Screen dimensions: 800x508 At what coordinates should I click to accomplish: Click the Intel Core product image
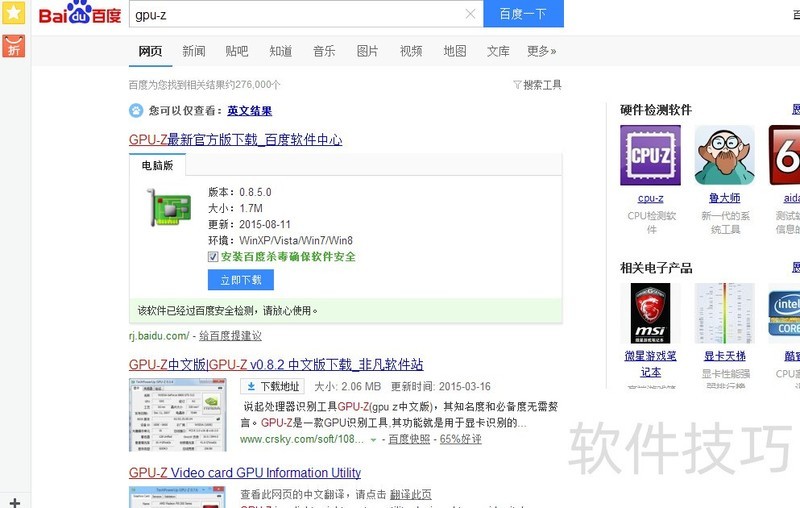click(x=784, y=313)
